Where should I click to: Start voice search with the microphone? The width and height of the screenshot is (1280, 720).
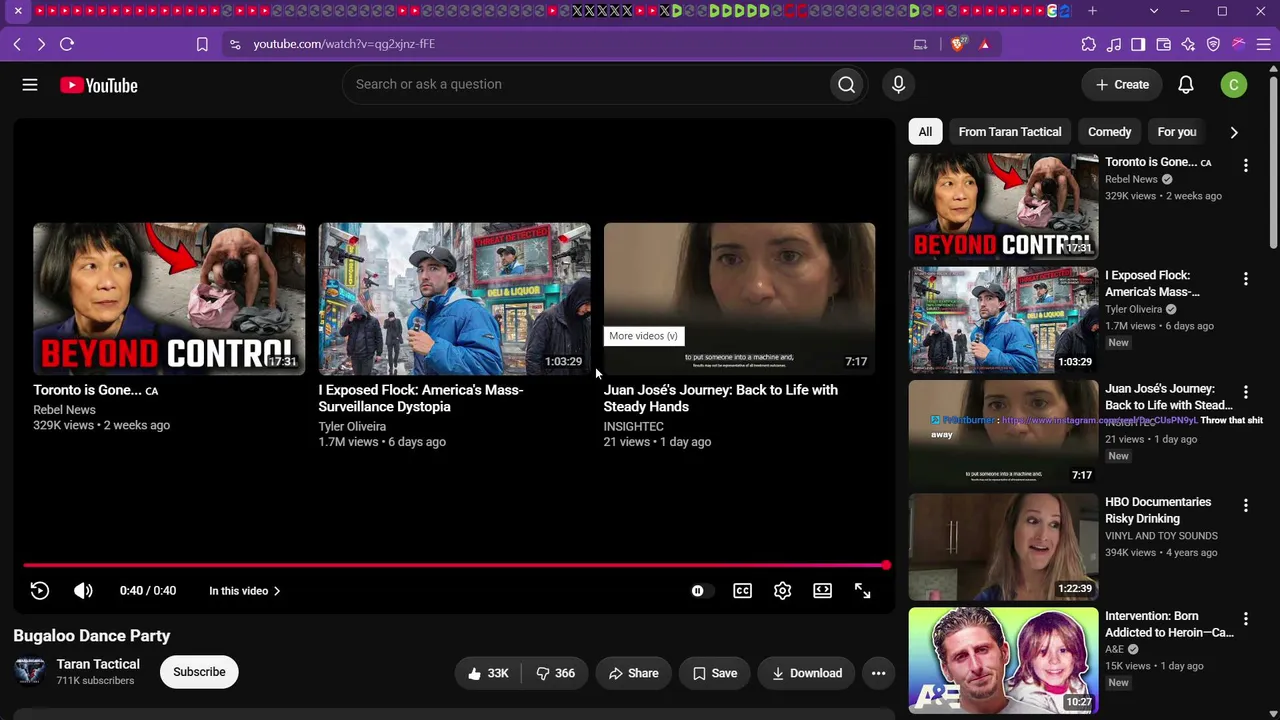point(898,85)
